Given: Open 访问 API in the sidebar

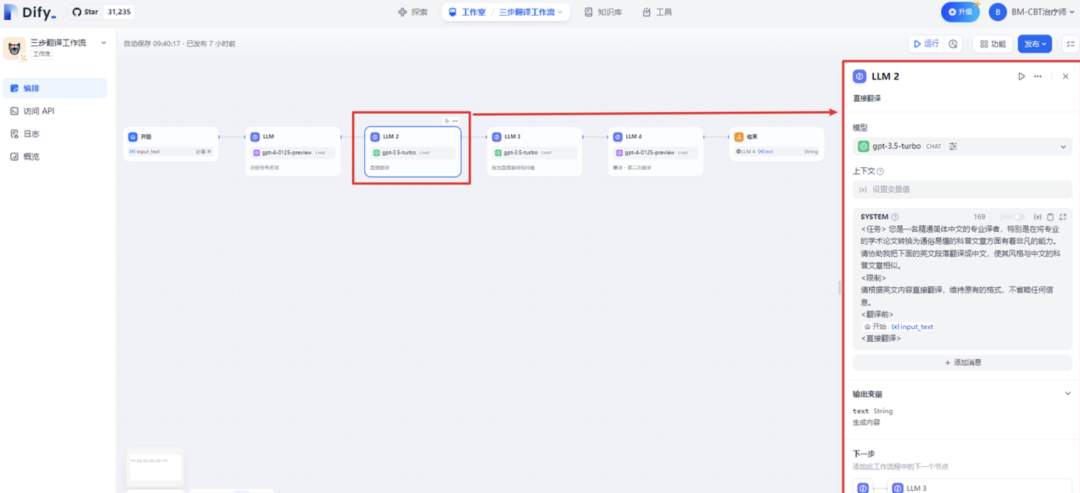Looking at the screenshot, I should coord(55,111).
